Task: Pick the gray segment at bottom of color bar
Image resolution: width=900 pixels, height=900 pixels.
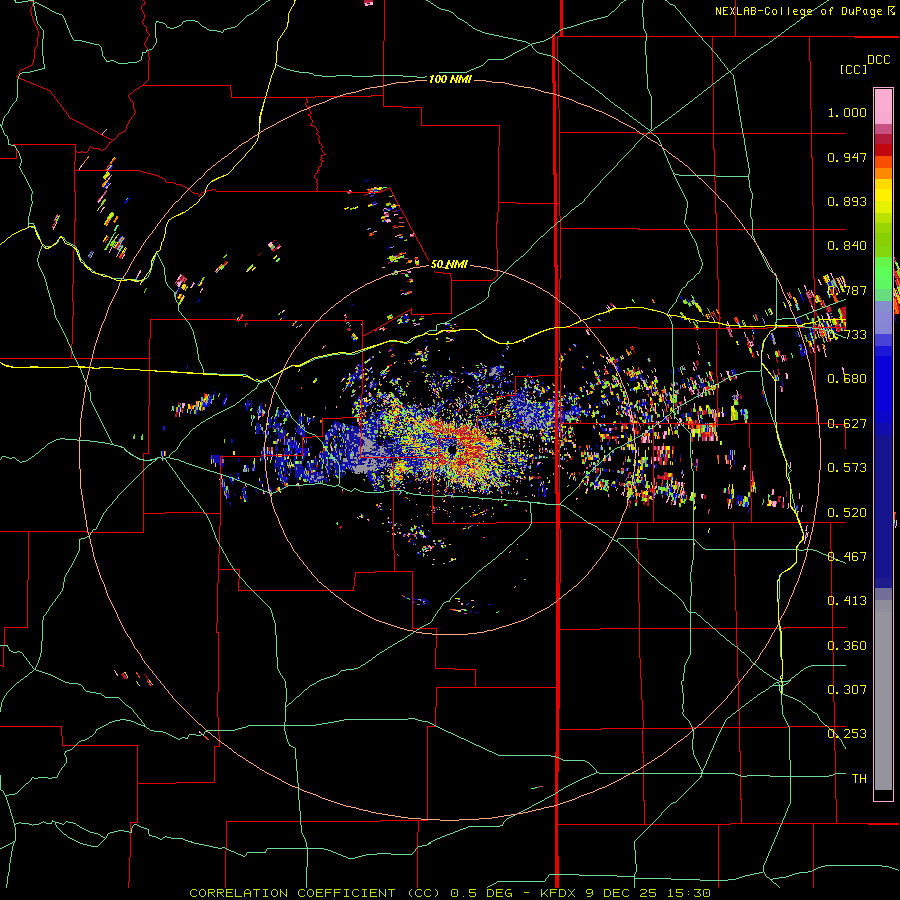Action: point(883,695)
